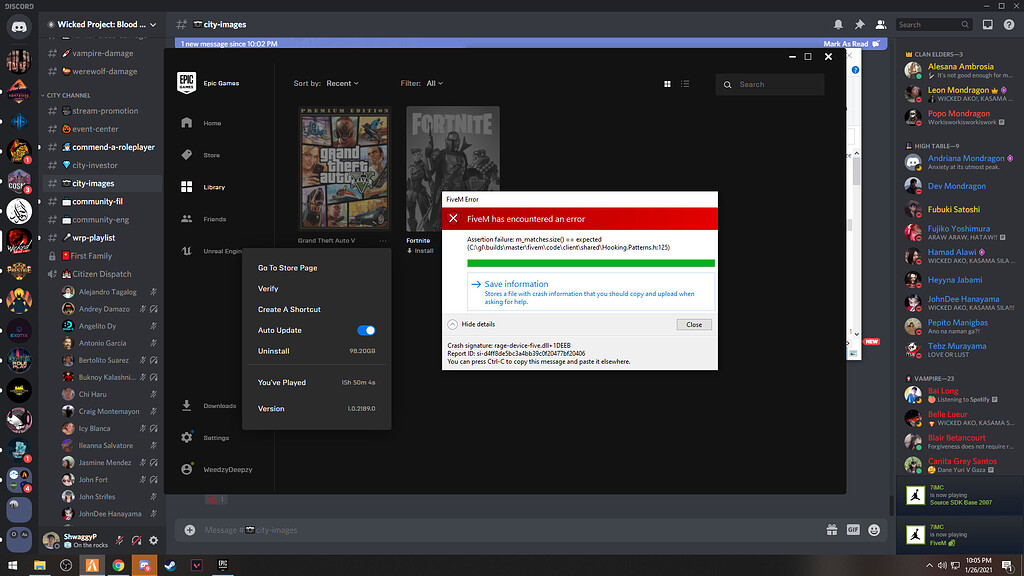This screenshot has height=576, width=1024.
Task: Open Epic Games Settings gear
Action: 187,438
